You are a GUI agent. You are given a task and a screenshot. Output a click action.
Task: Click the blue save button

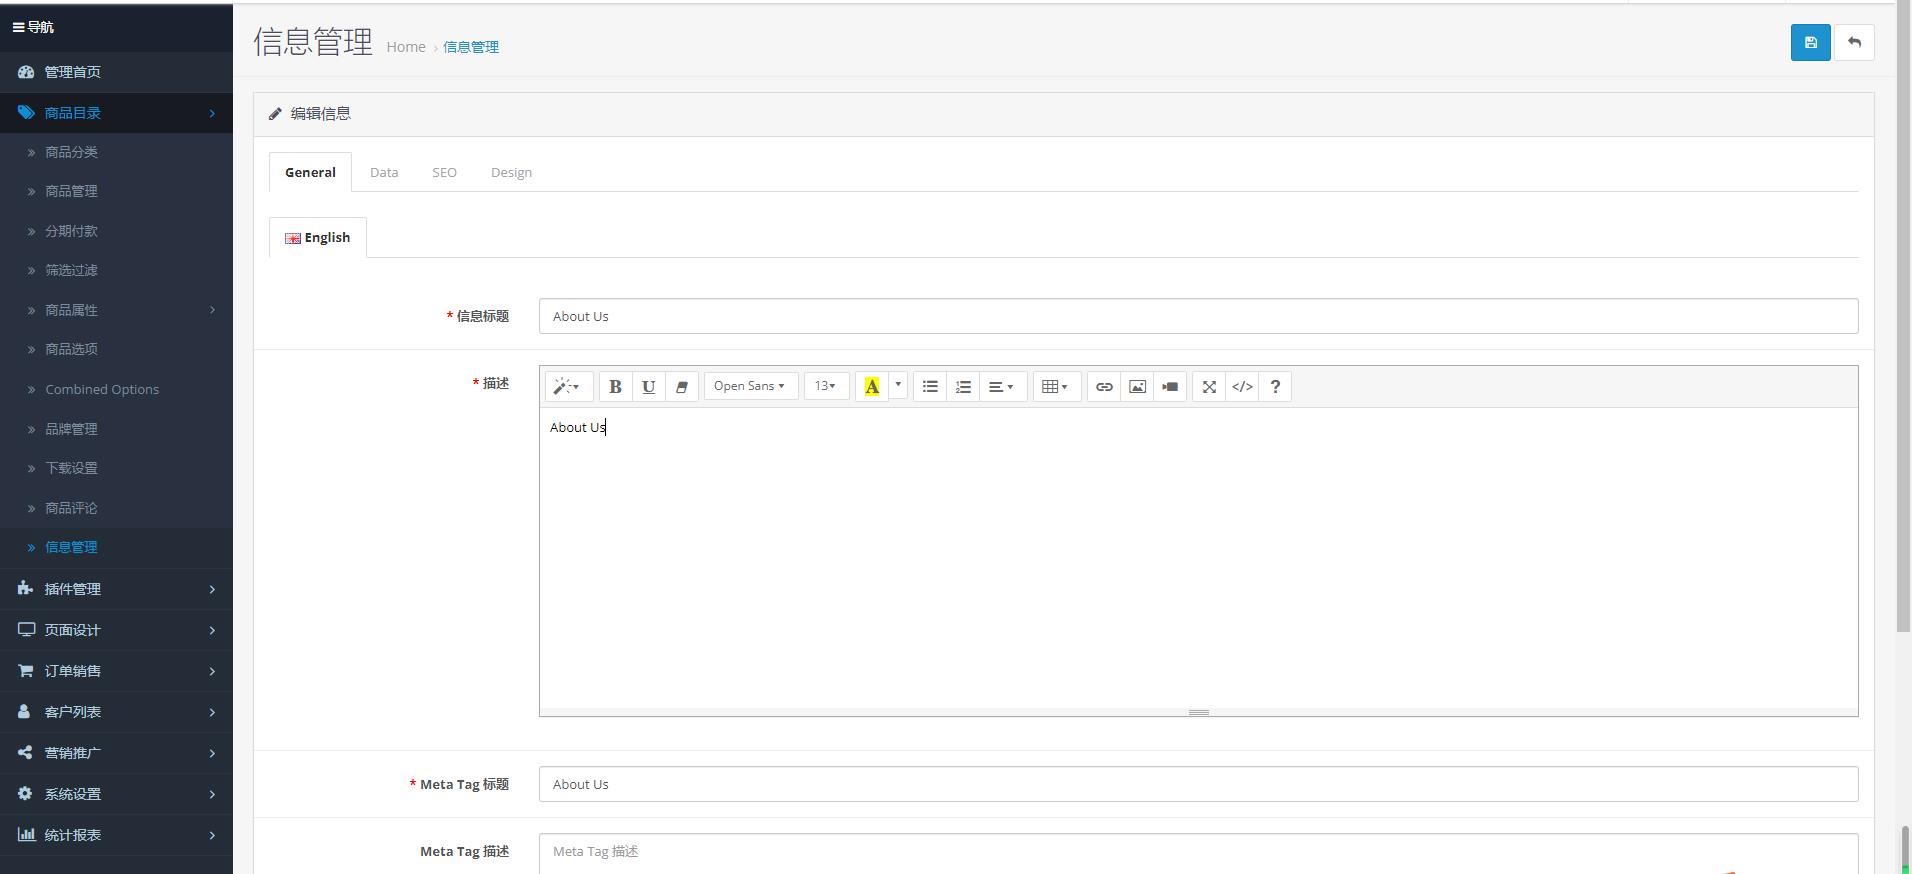pos(1810,43)
